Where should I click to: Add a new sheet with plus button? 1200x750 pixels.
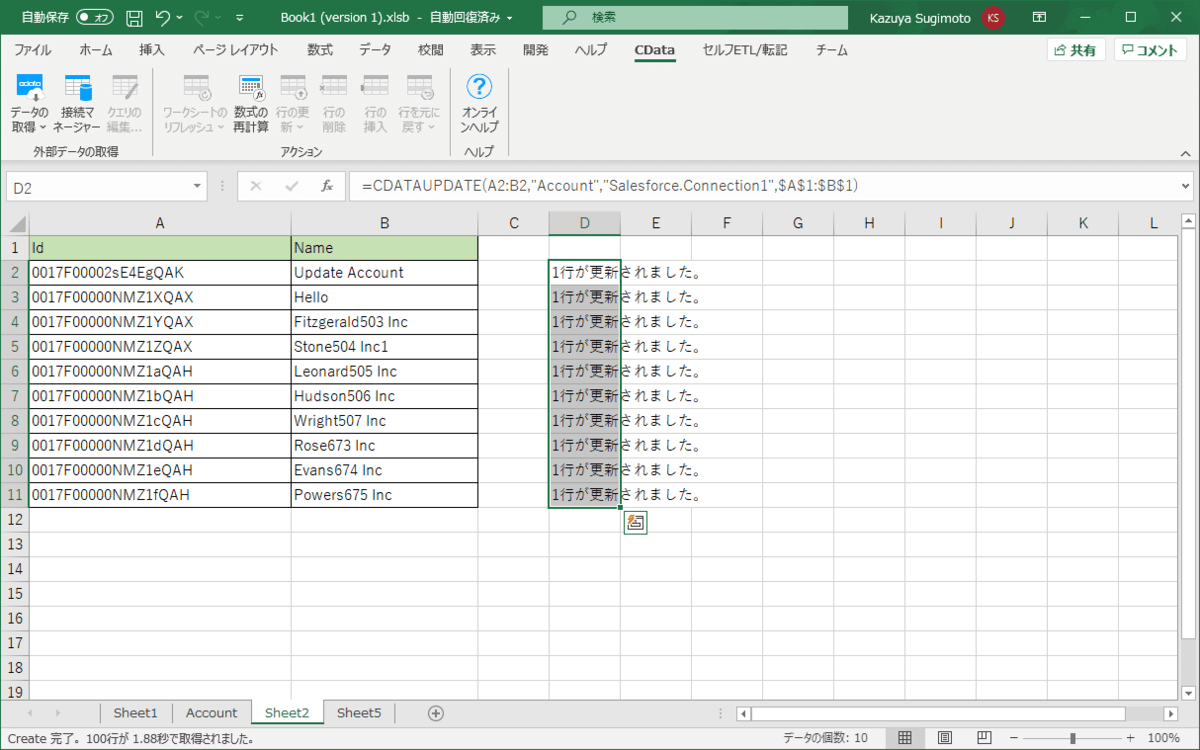tap(435, 713)
